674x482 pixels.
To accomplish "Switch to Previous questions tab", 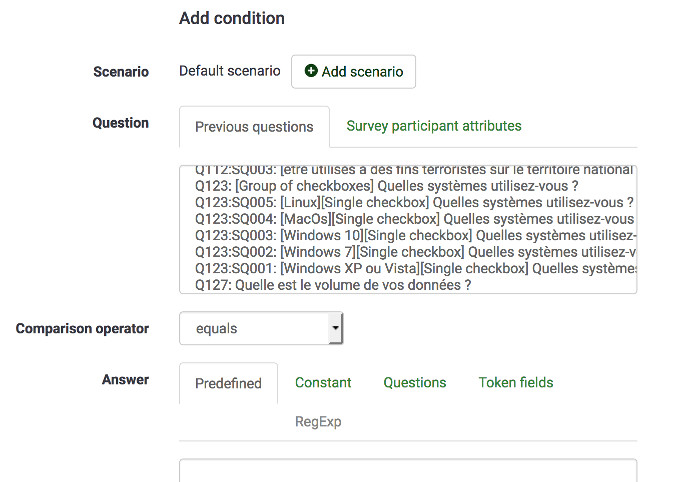I will pos(254,127).
